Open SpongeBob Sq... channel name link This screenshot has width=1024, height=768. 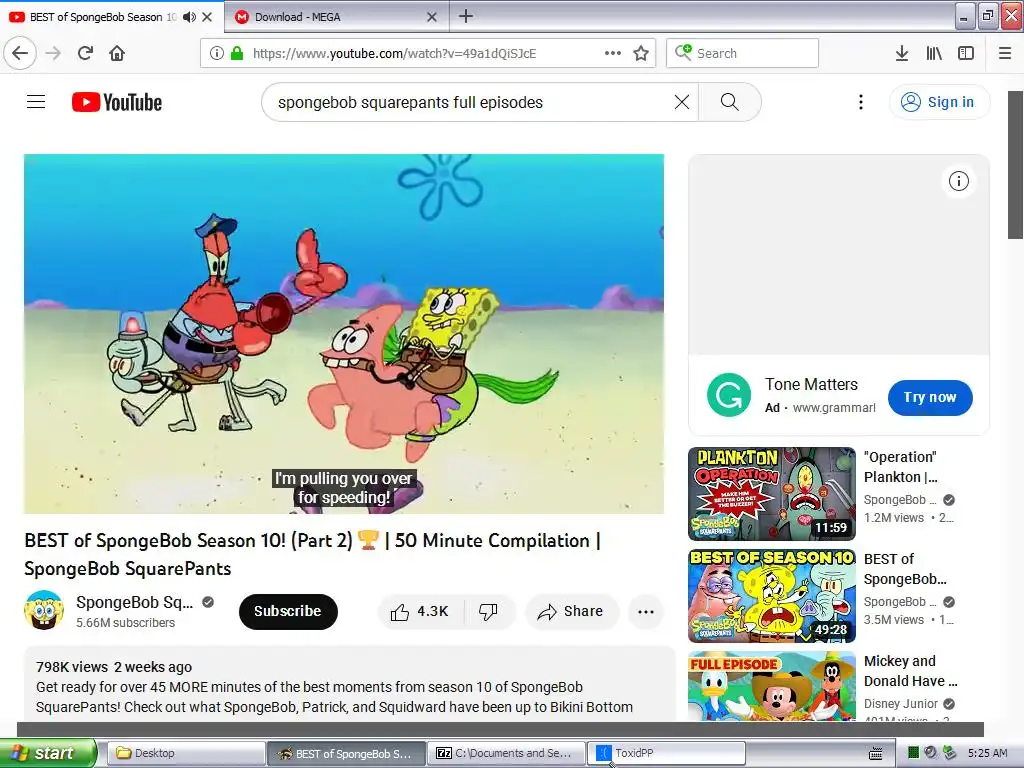(135, 602)
